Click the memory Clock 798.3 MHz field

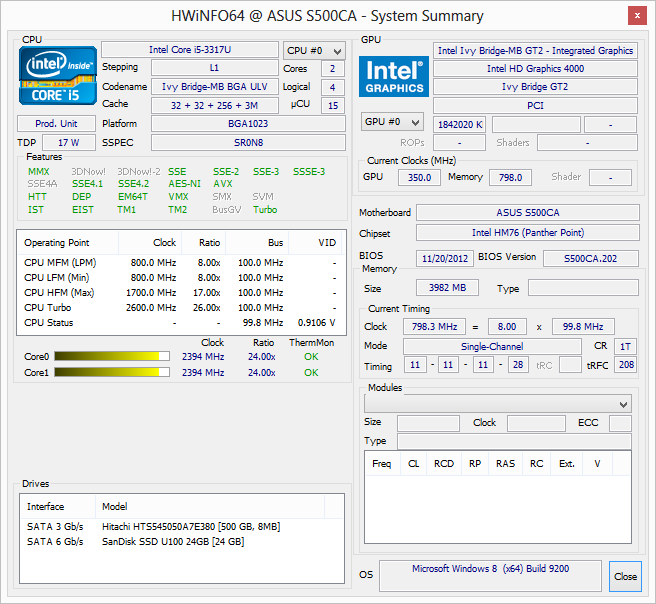coord(434,326)
